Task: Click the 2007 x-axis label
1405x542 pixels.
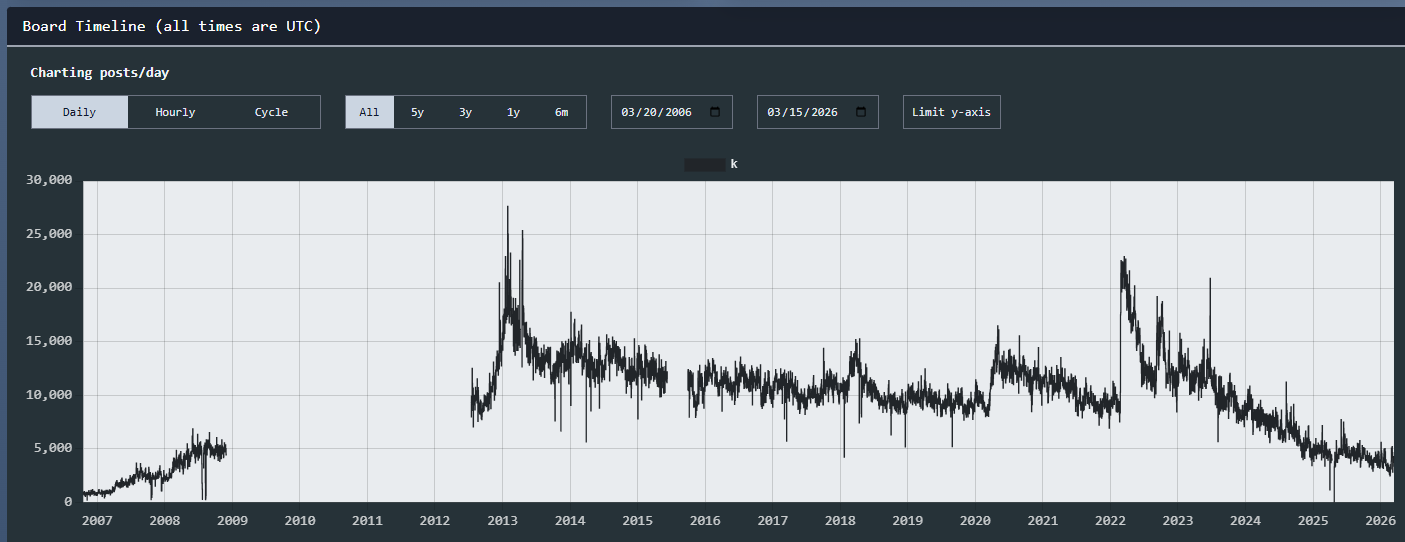Action: [97, 521]
